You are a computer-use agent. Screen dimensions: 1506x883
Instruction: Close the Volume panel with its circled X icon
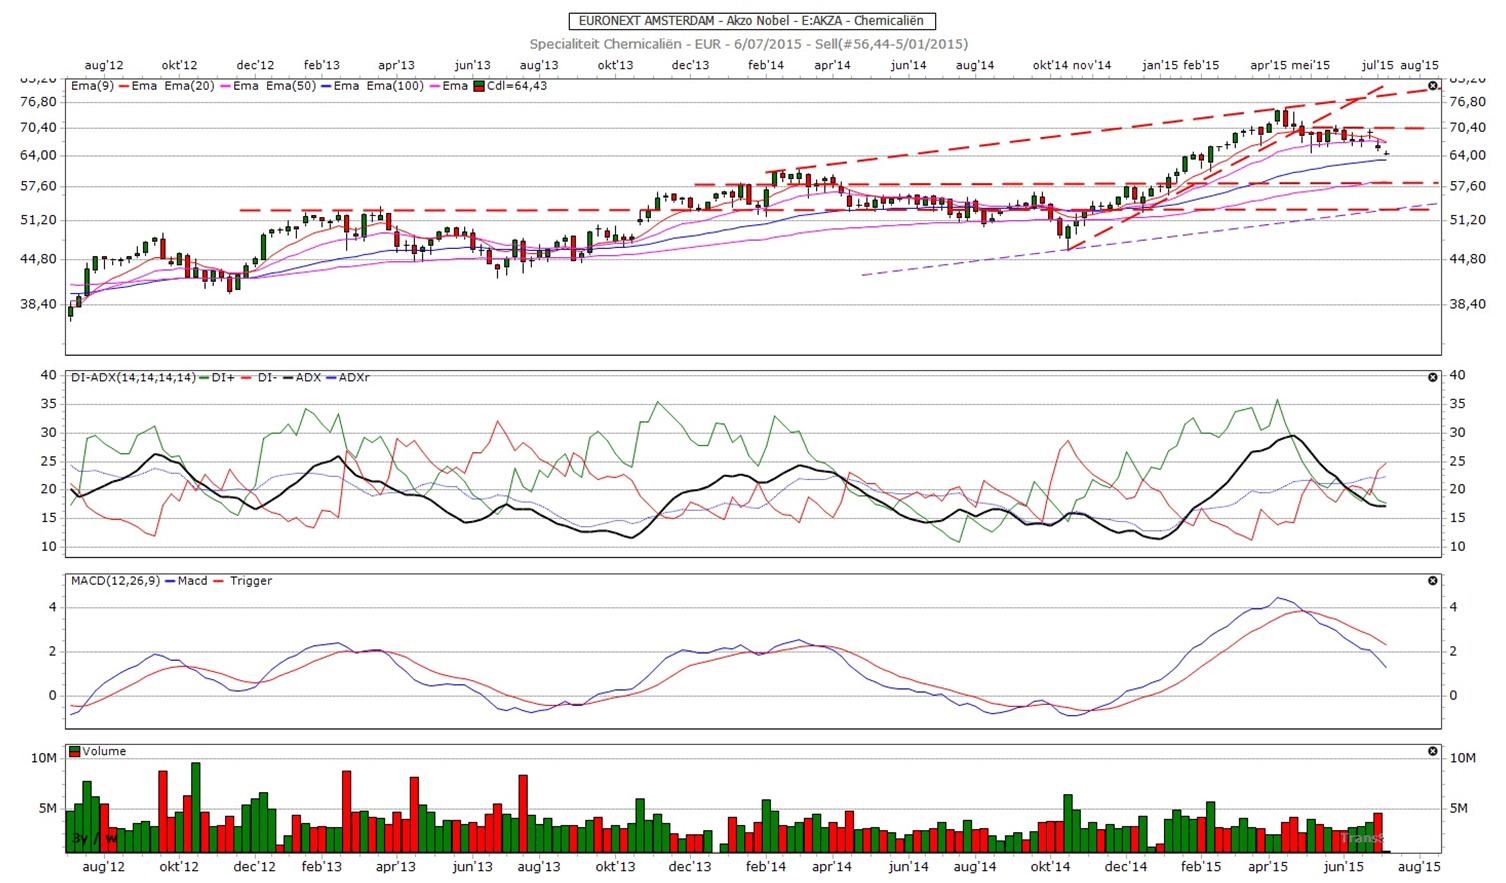tap(1432, 751)
